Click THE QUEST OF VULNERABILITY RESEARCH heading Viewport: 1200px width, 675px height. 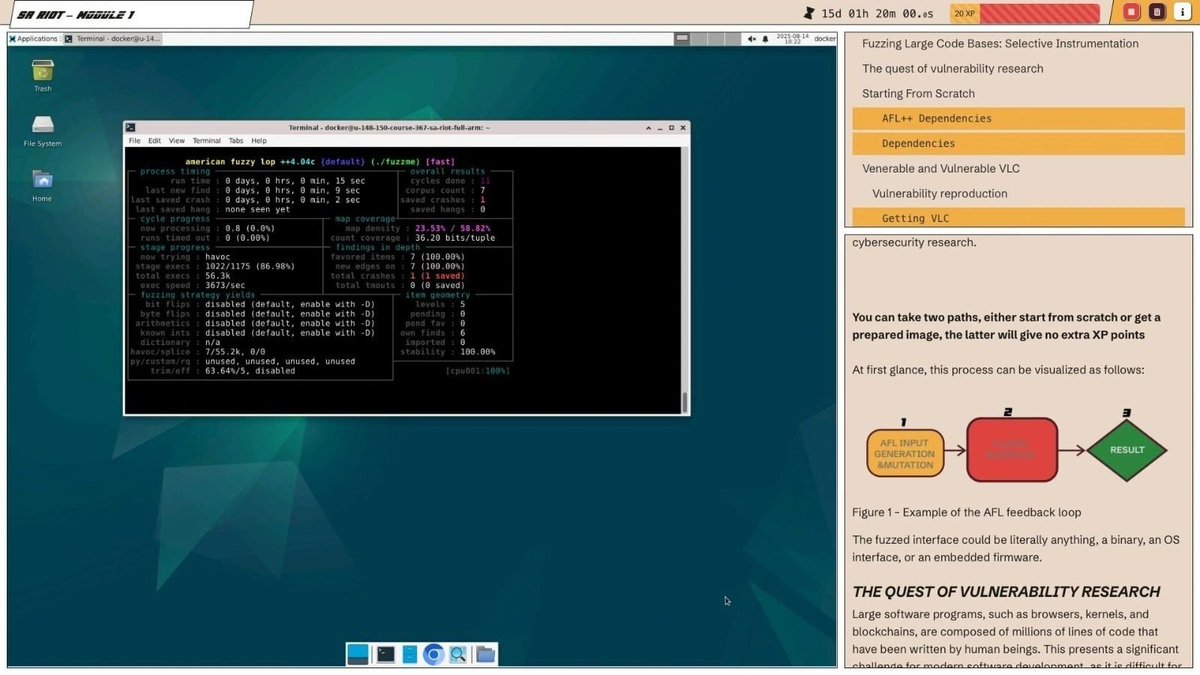[x=1006, y=591]
